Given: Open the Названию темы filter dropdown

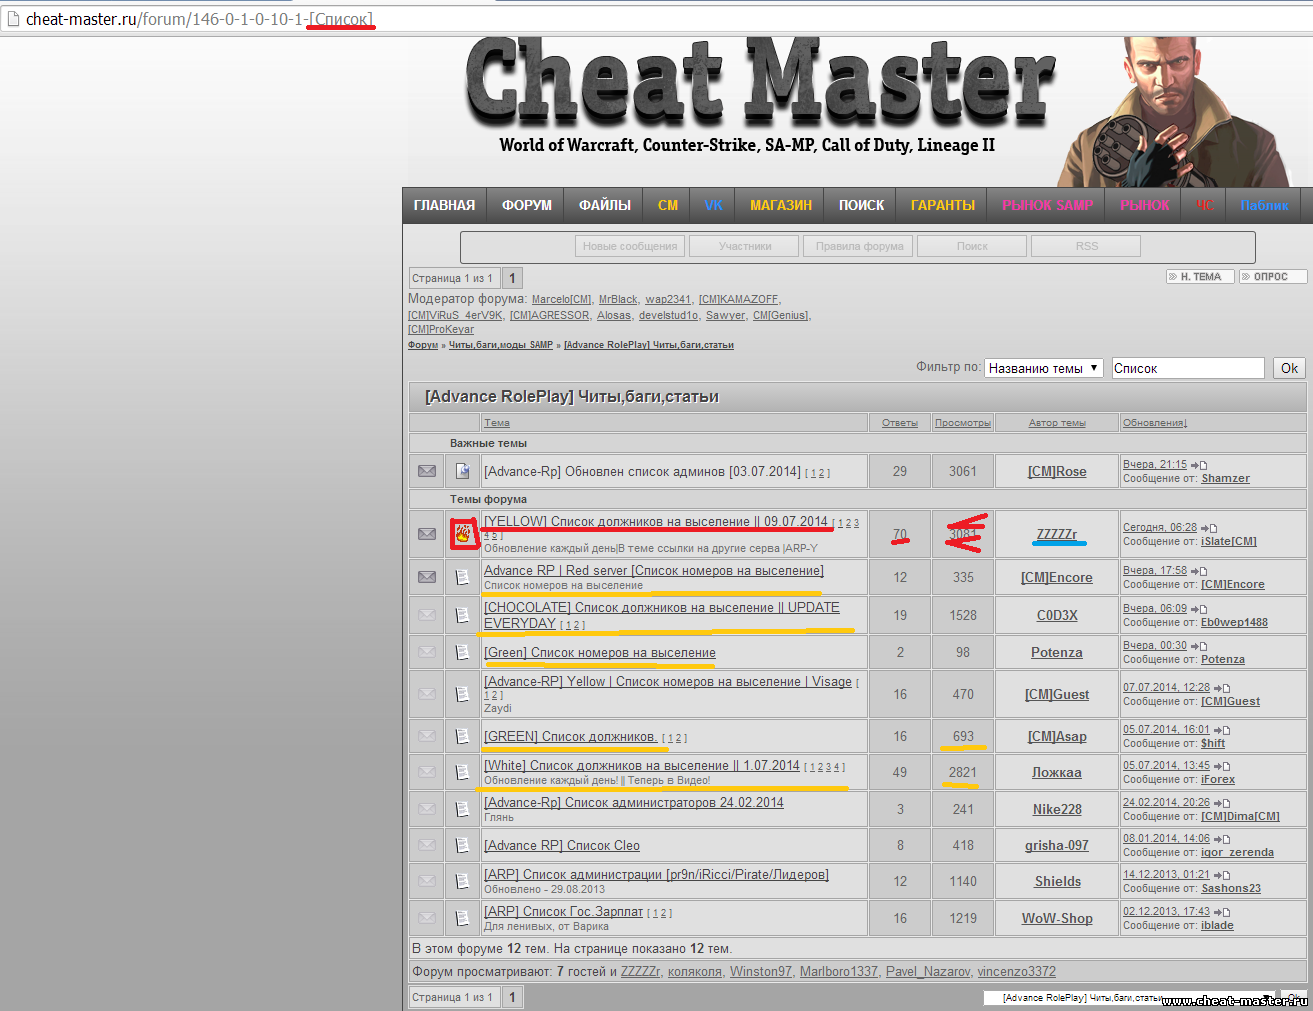Looking at the screenshot, I should tap(1043, 368).
